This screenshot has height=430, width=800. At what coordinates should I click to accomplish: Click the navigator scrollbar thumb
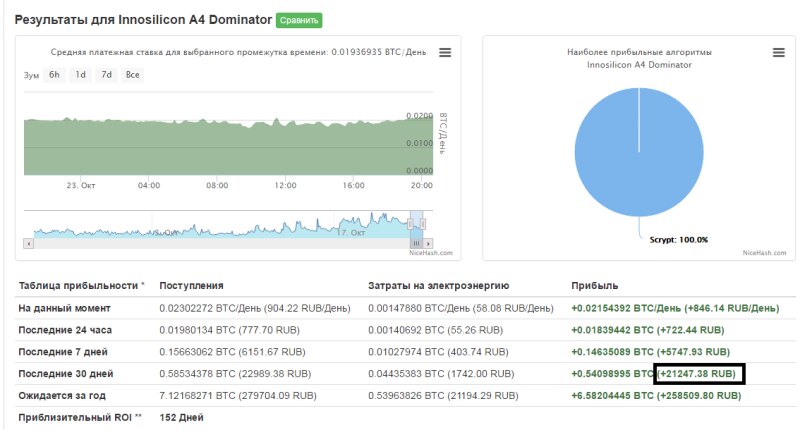click(416, 243)
